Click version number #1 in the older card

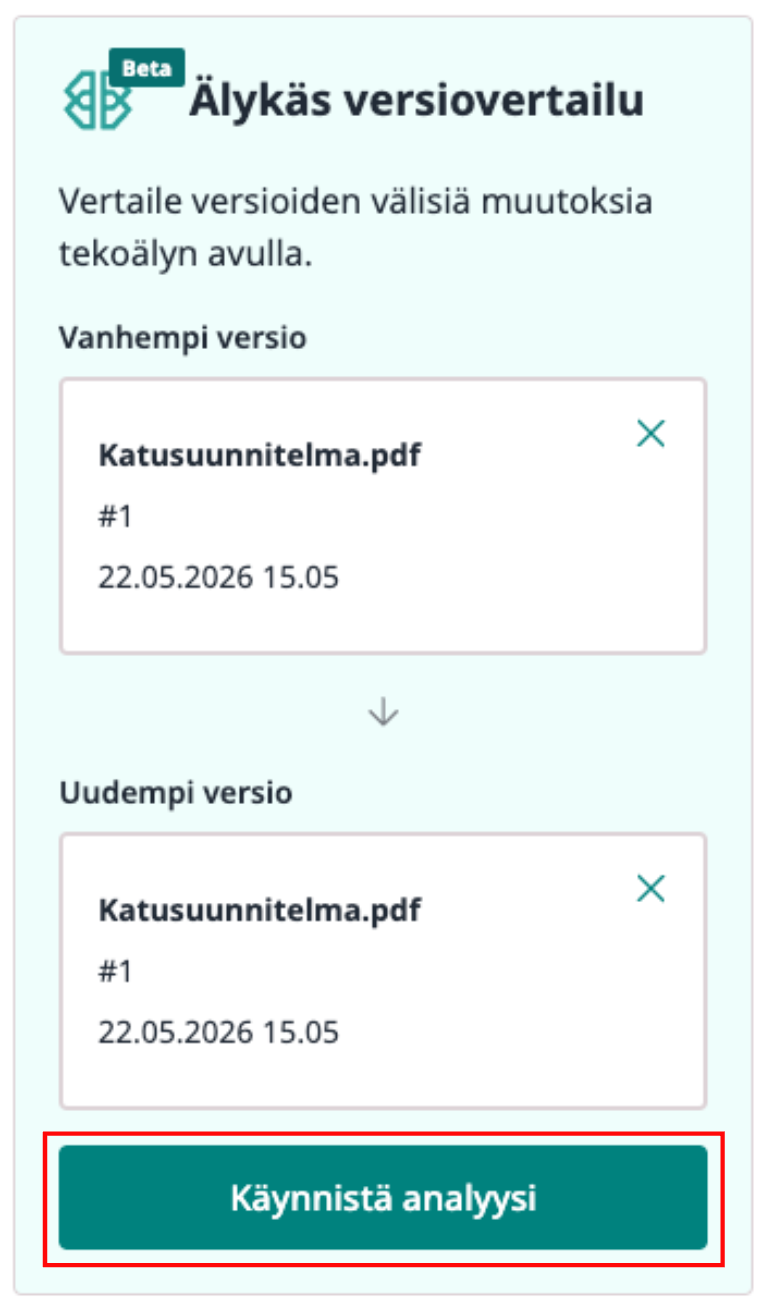pyautogui.click(x=115, y=517)
